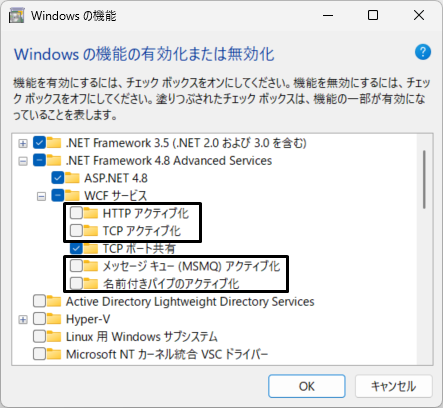Click the blue help question mark icon

pos(423,52)
